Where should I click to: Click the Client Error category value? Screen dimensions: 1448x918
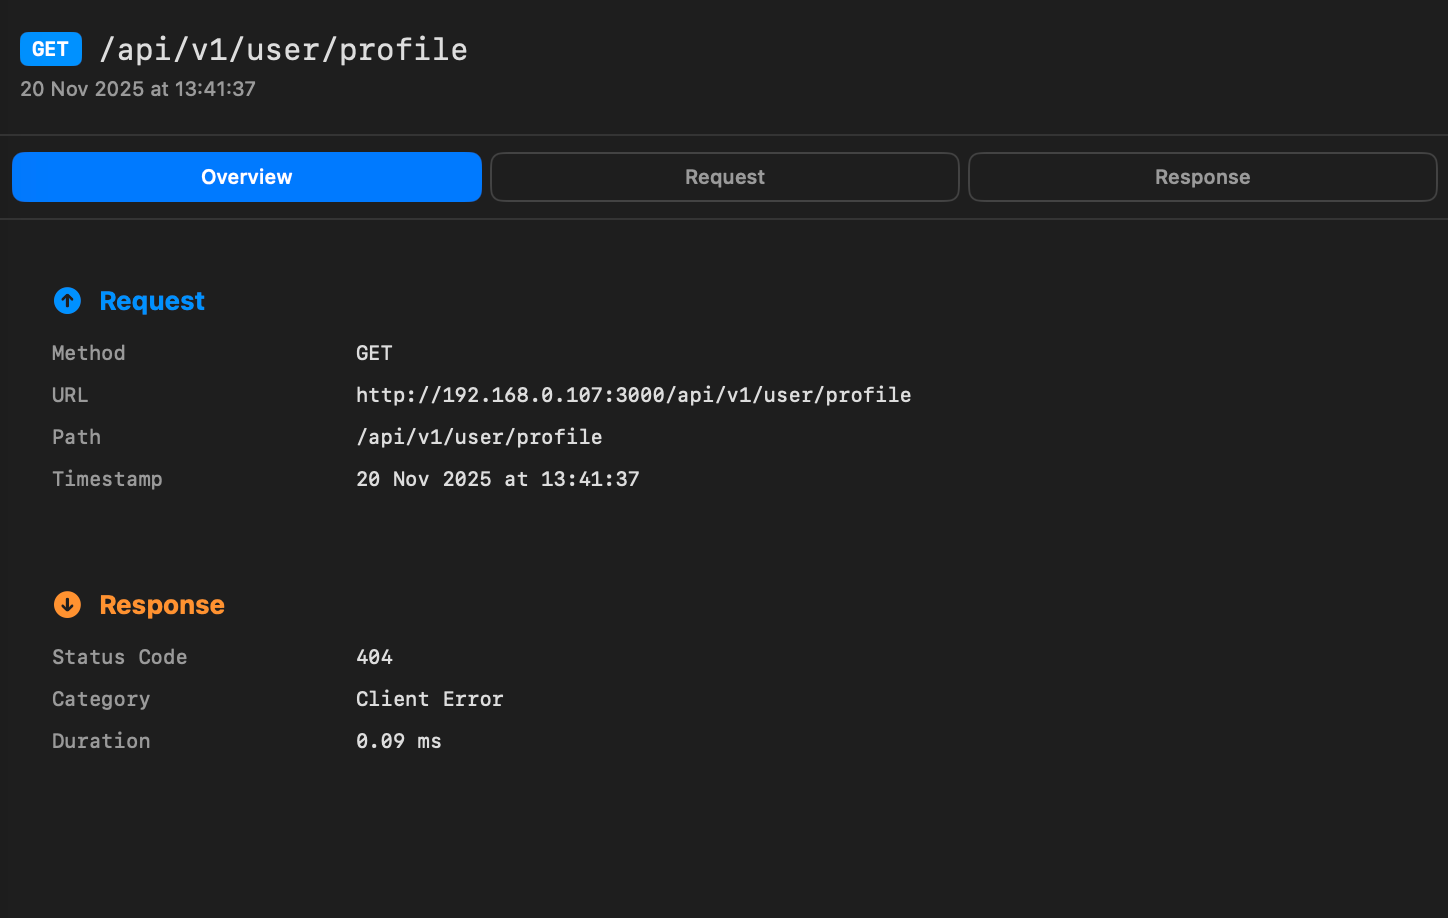pyautogui.click(x=429, y=699)
